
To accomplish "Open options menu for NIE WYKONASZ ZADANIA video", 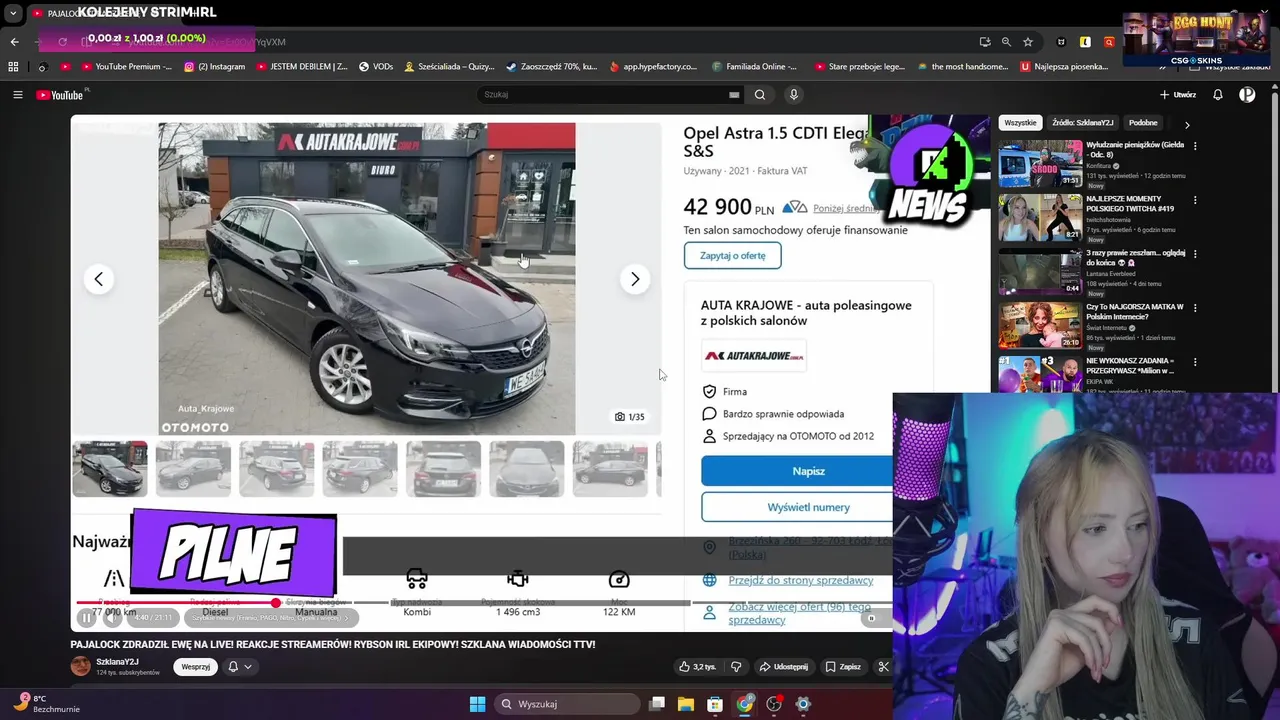I will point(1195,362).
